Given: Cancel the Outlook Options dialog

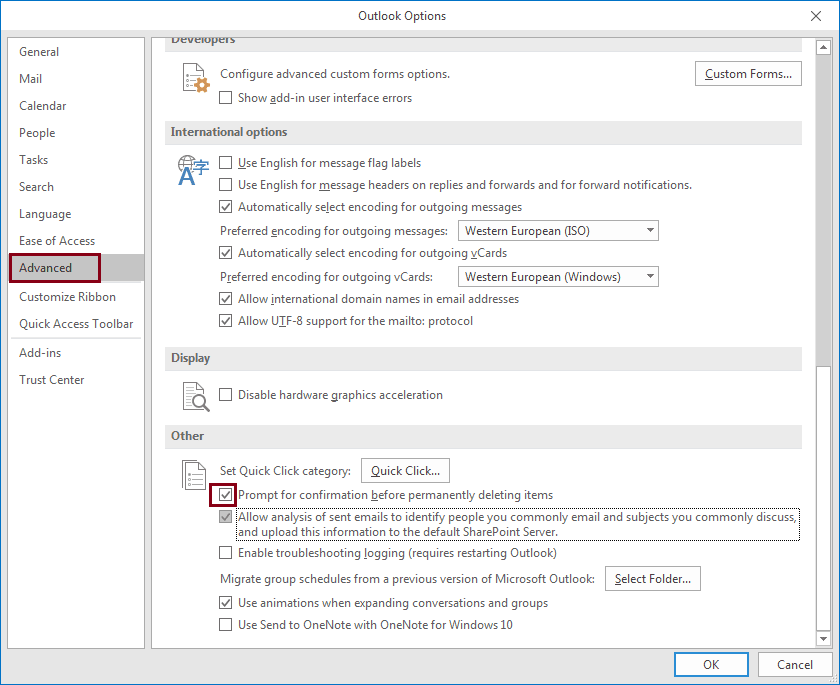Looking at the screenshot, I should (x=794, y=665).
